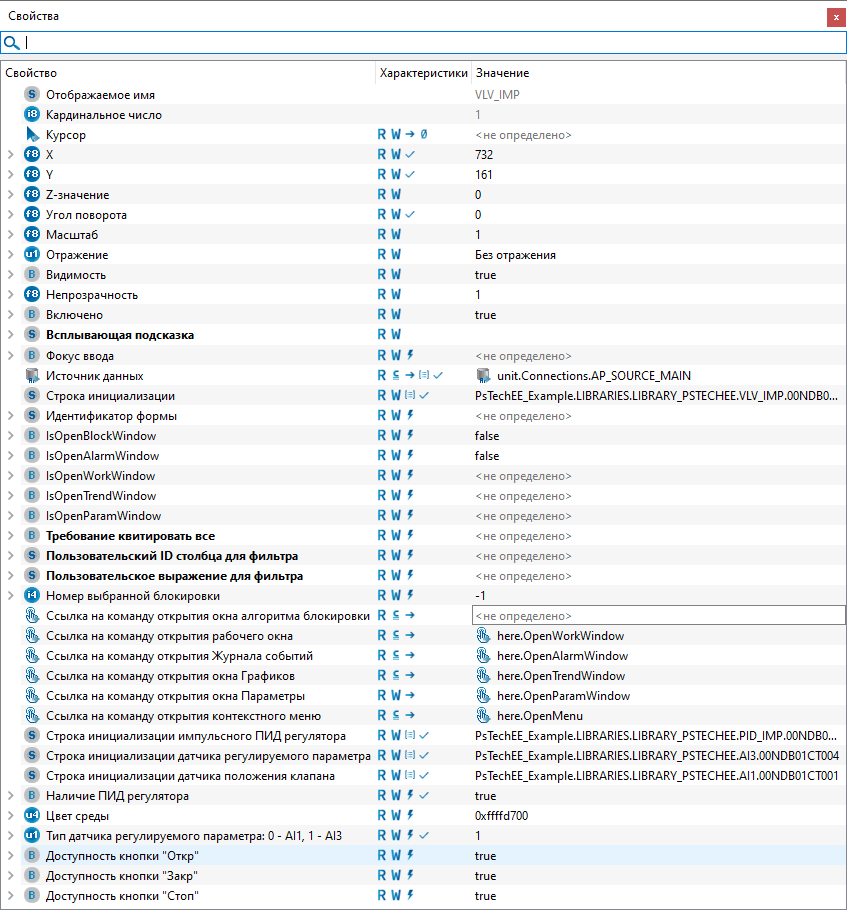The width and height of the screenshot is (847, 910).
Task: Click the Характеристики column header
Action: tap(423, 73)
